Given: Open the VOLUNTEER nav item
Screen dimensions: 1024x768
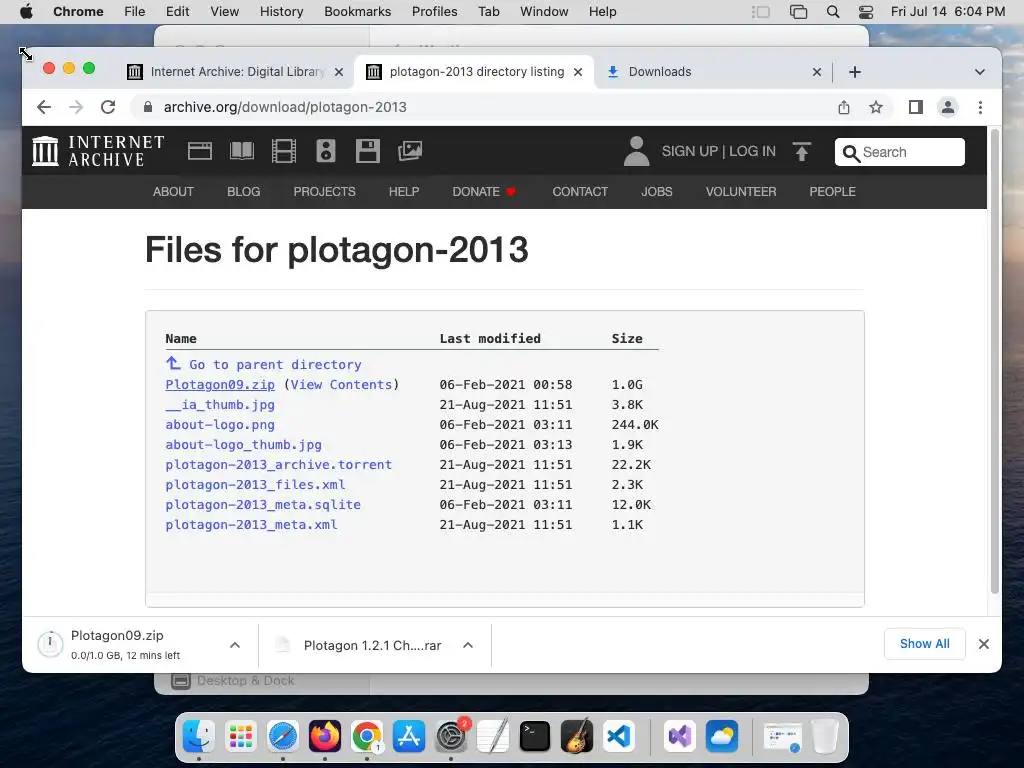Looking at the screenshot, I should click(x=741, y=191).
